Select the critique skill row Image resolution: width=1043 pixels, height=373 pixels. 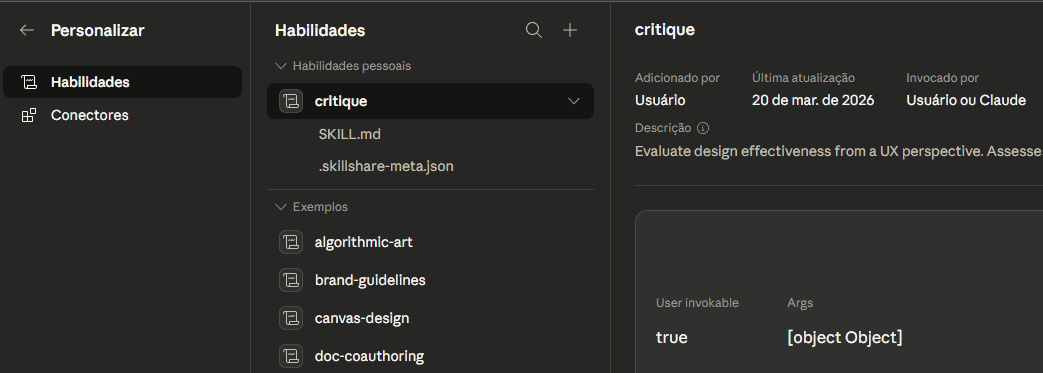click(x=430, y=101)
